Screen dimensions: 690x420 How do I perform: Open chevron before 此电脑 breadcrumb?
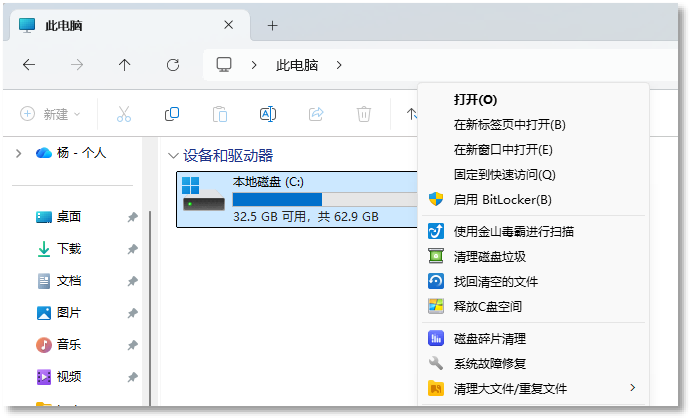254,65
